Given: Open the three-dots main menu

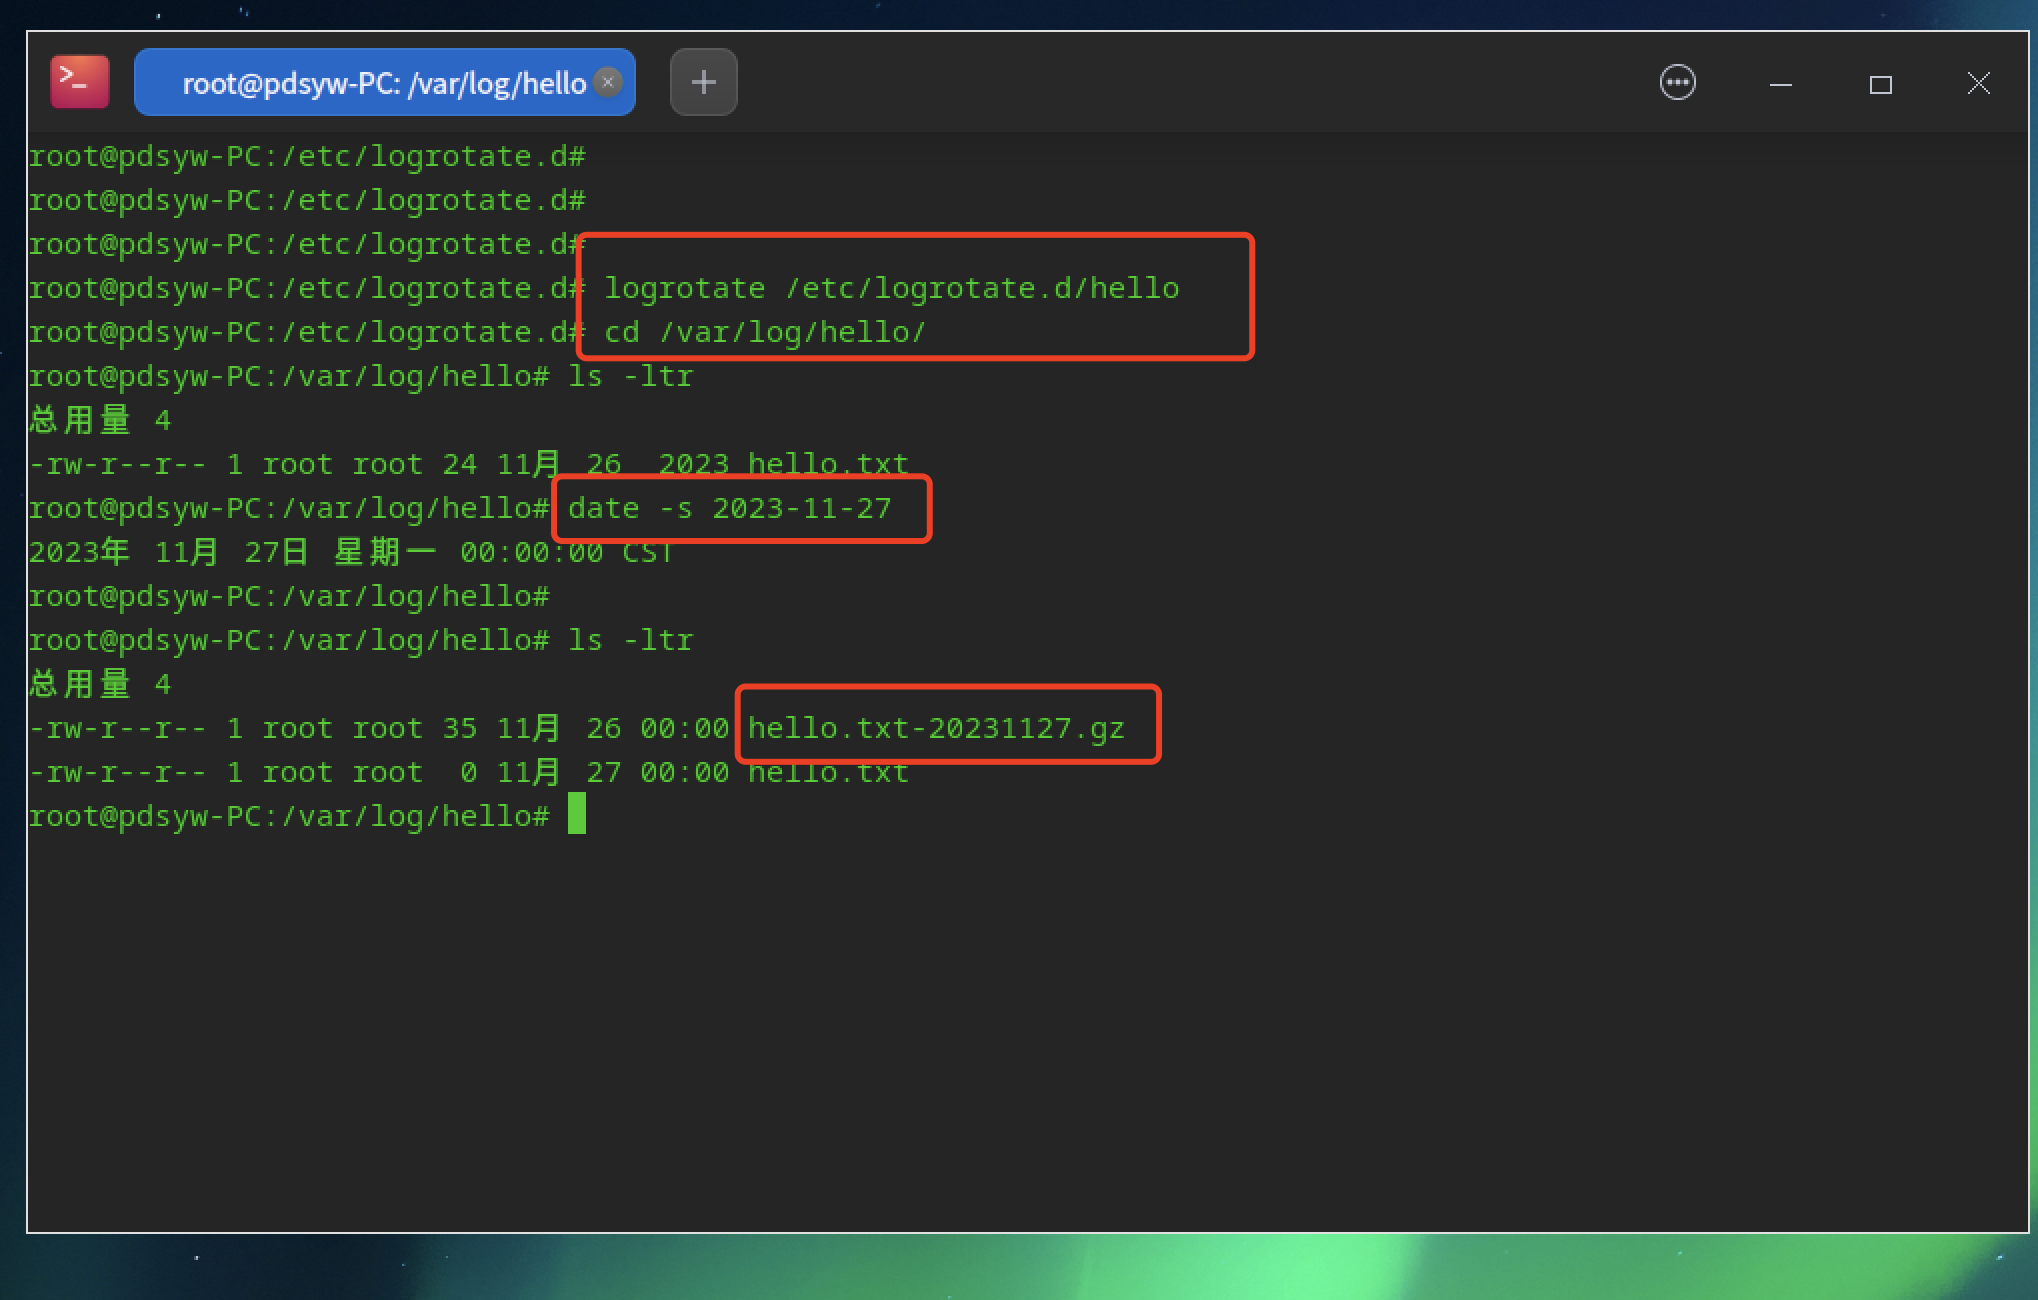Looking at the screenshot, I should click(x=1678, y=82).
